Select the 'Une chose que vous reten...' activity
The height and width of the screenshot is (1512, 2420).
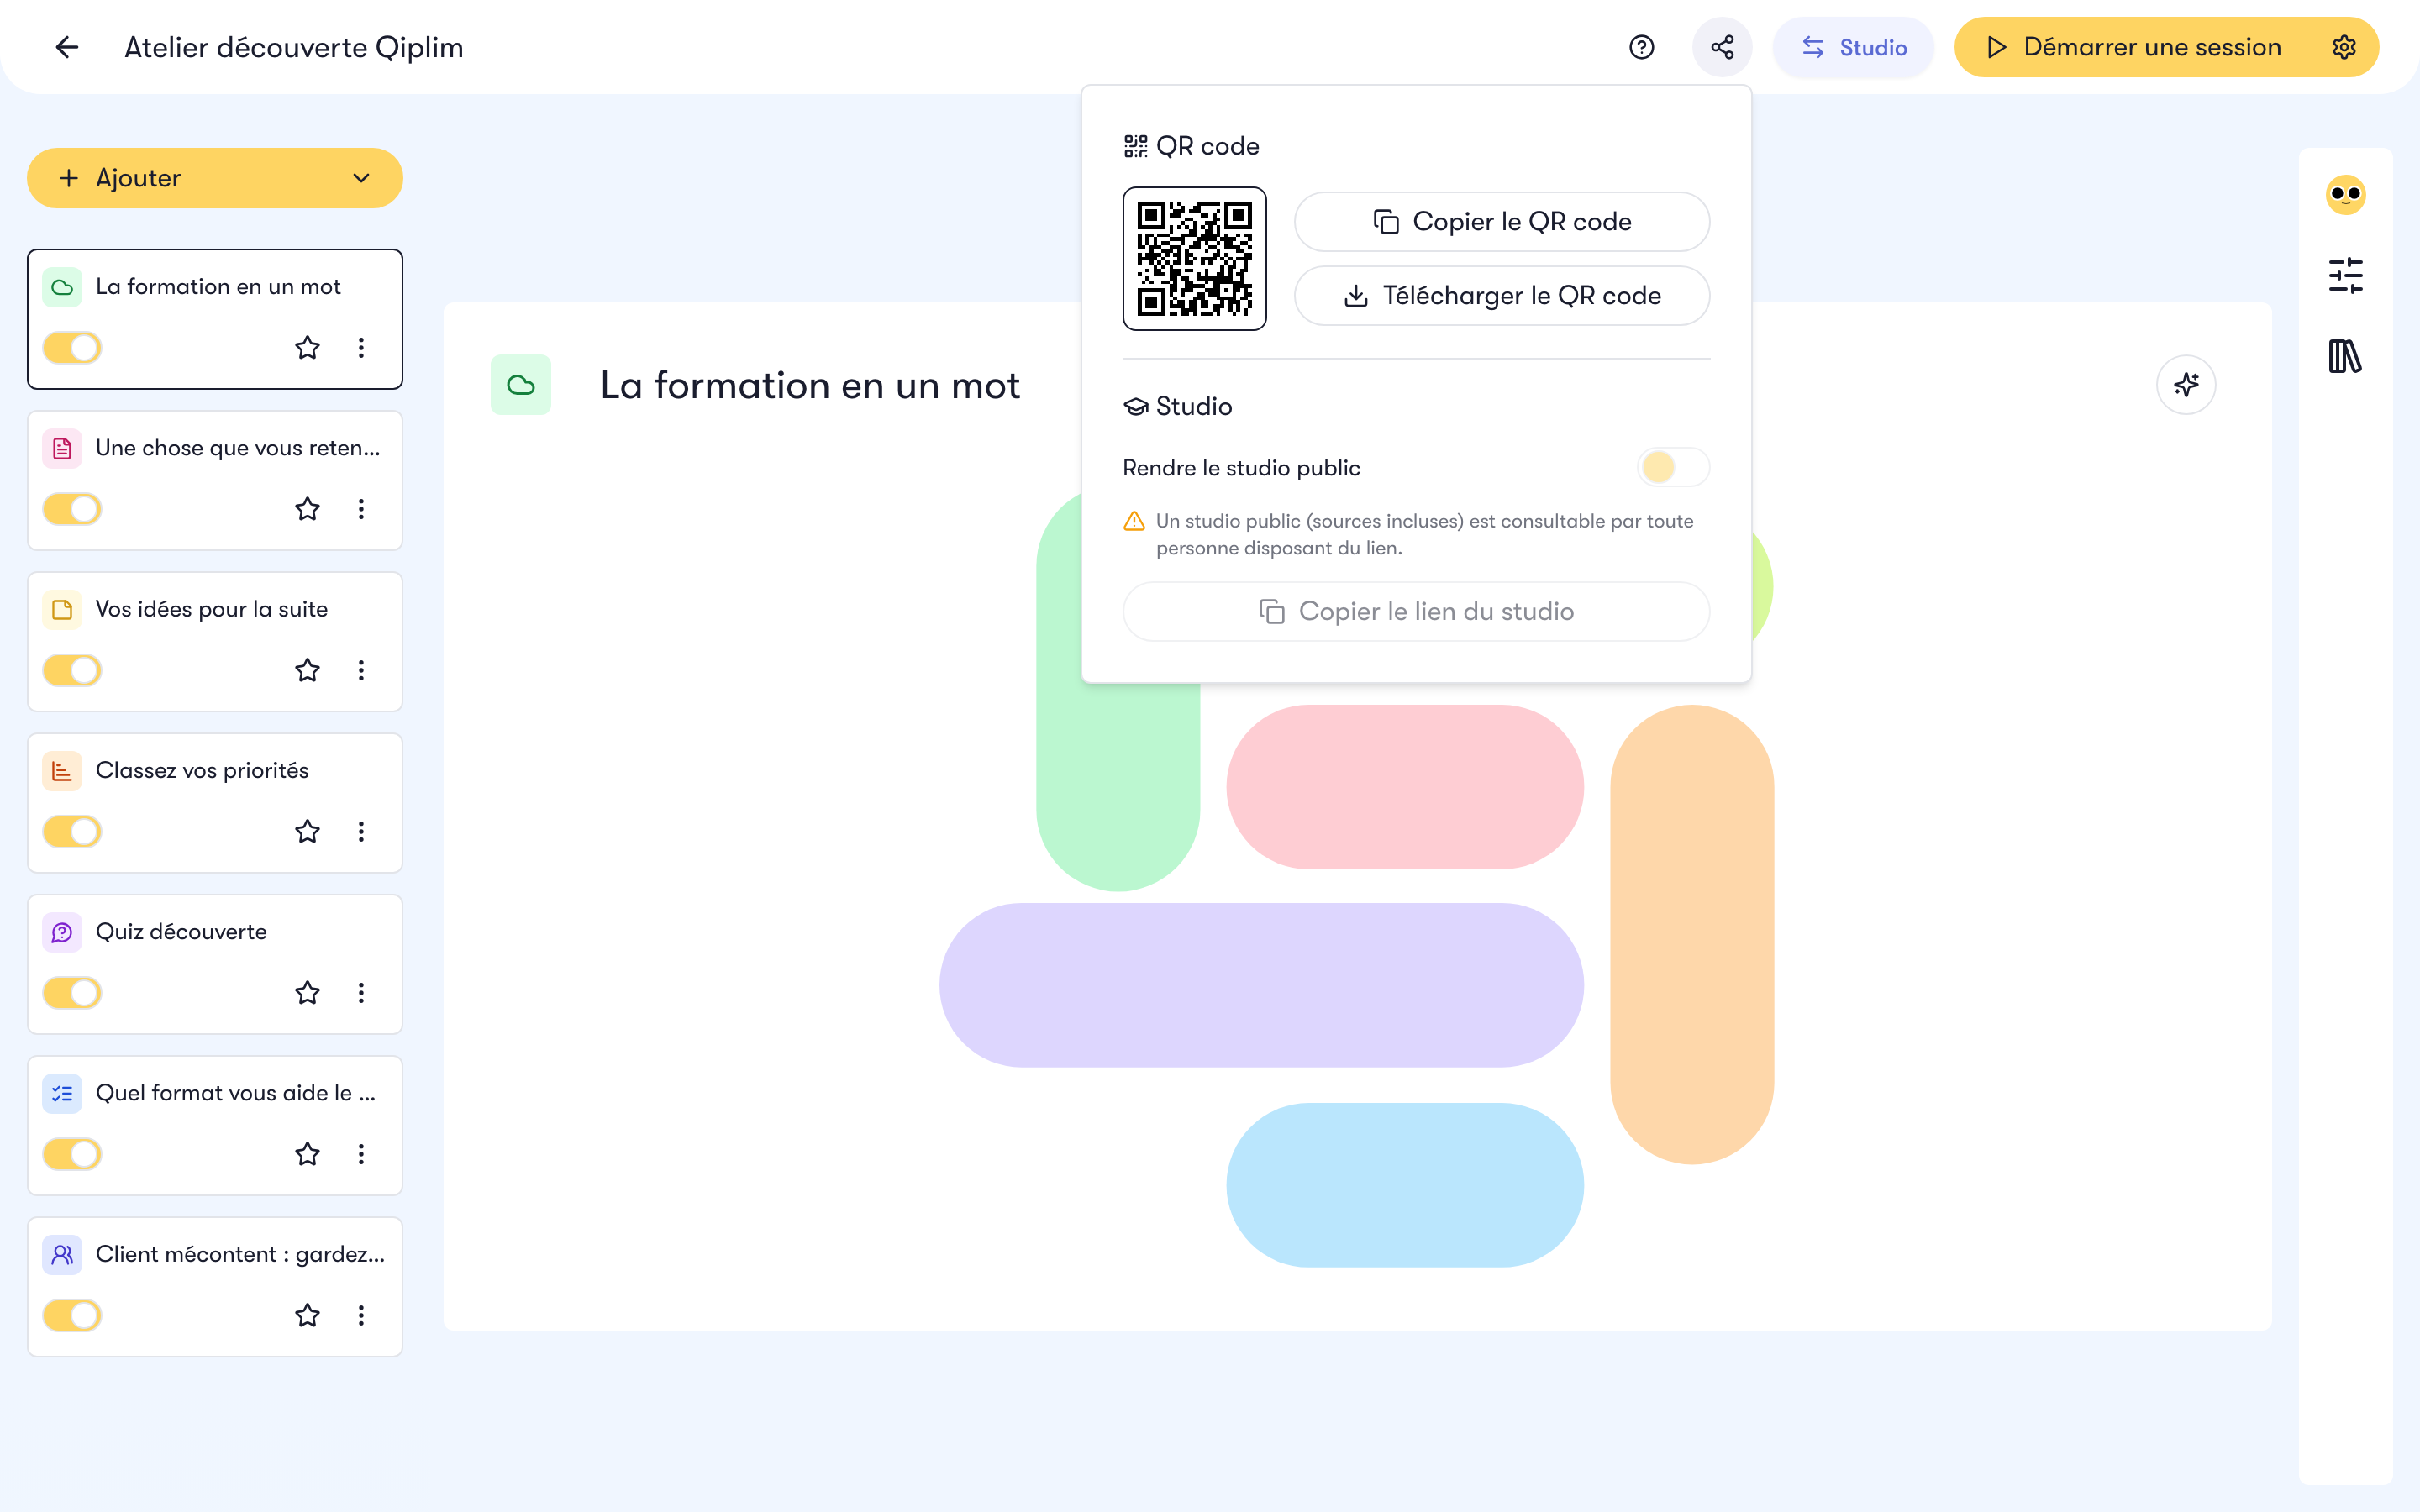tap(215, 480)
